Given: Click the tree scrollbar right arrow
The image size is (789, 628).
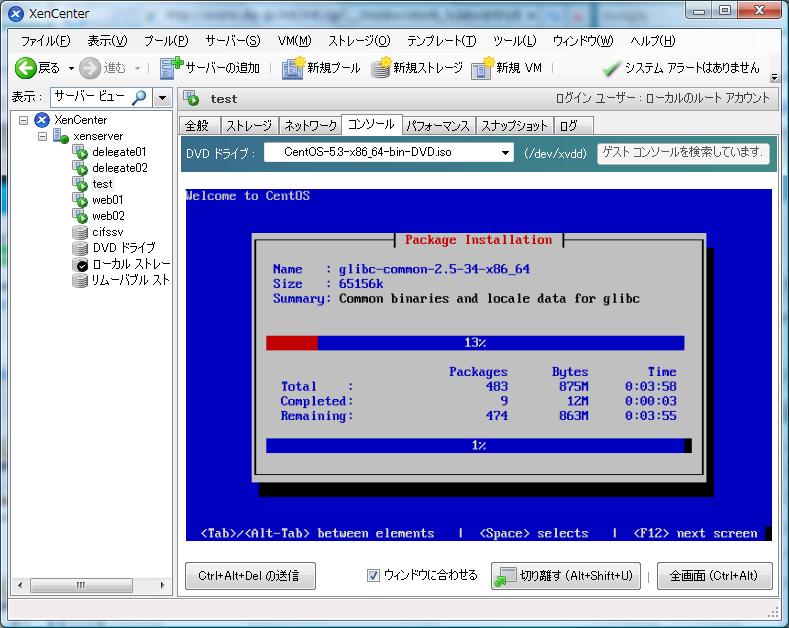Looking at the screenshot, I should point(163,585).
